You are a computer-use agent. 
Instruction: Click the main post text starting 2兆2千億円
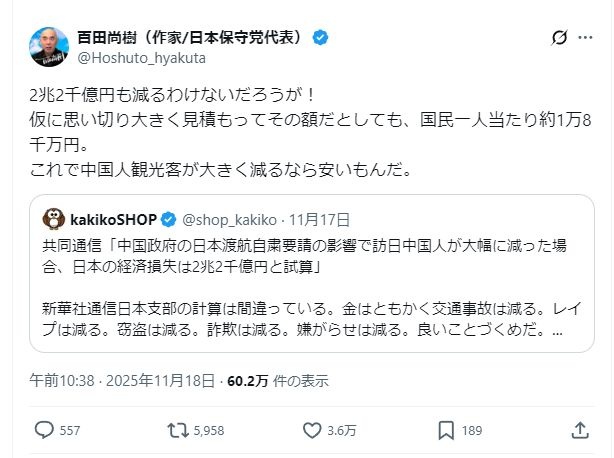(x=300, y=131)
